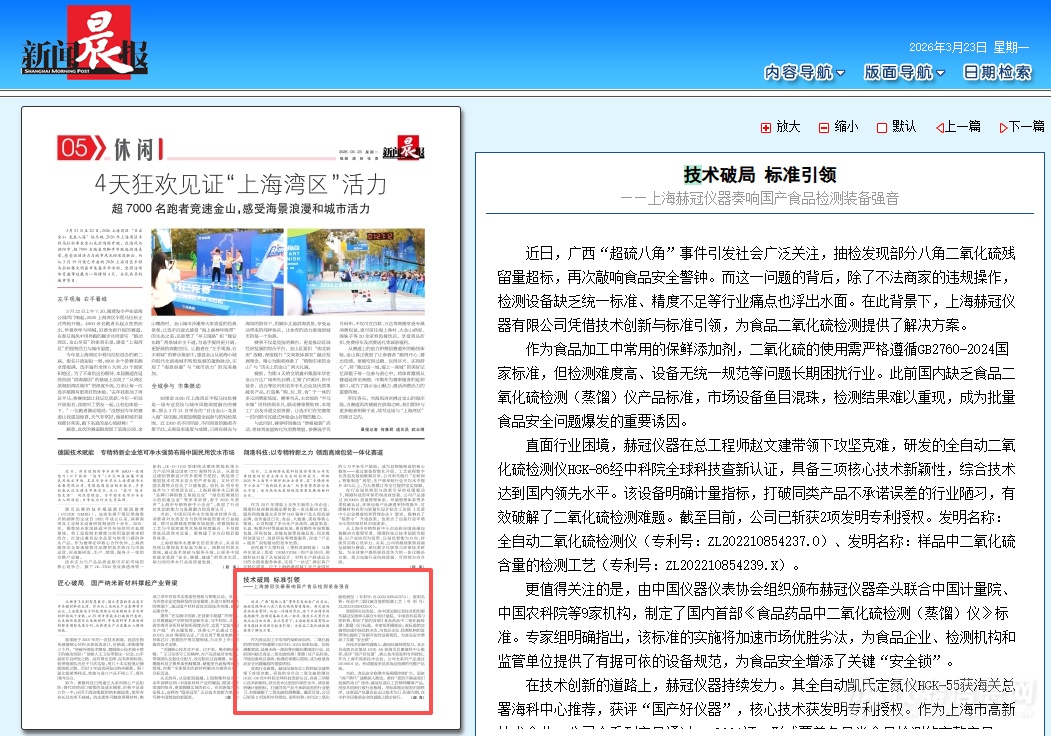
Task: Open the "4天狂欢见证上海湾区活力" headline article
Action: (x=240, y=185)
